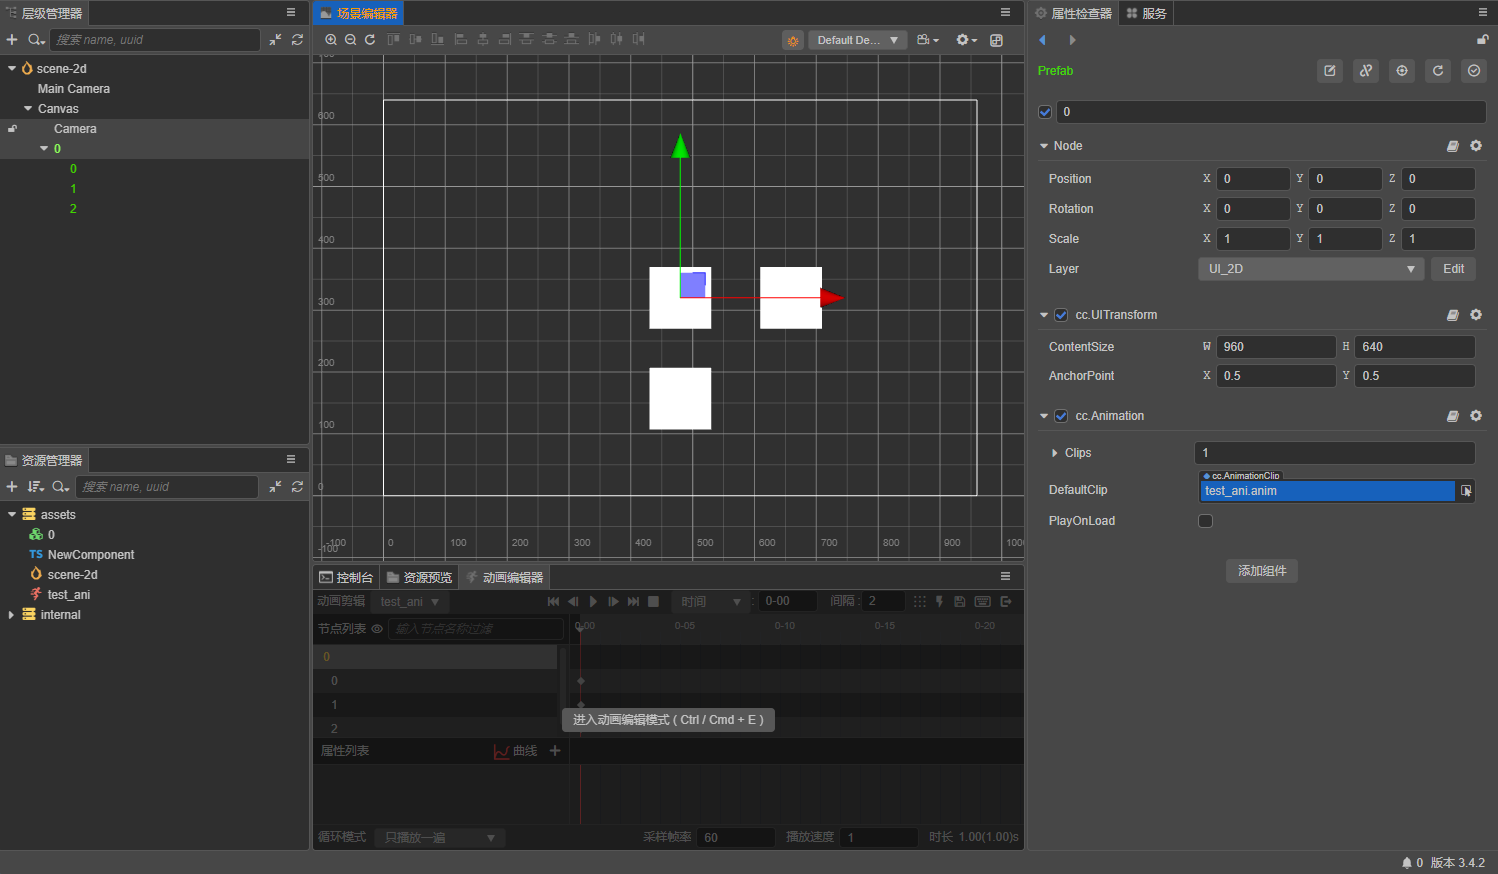The image size is (1498, 874).
Task: Click the ContentSize W field
Action: point(1276,347)
